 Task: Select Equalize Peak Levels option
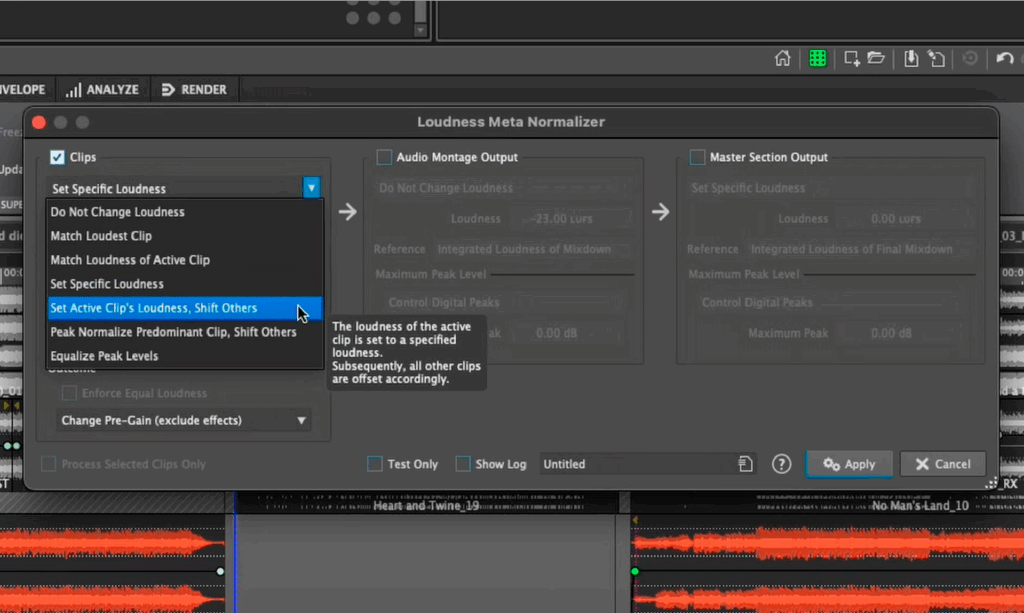(x=104, y=356)
